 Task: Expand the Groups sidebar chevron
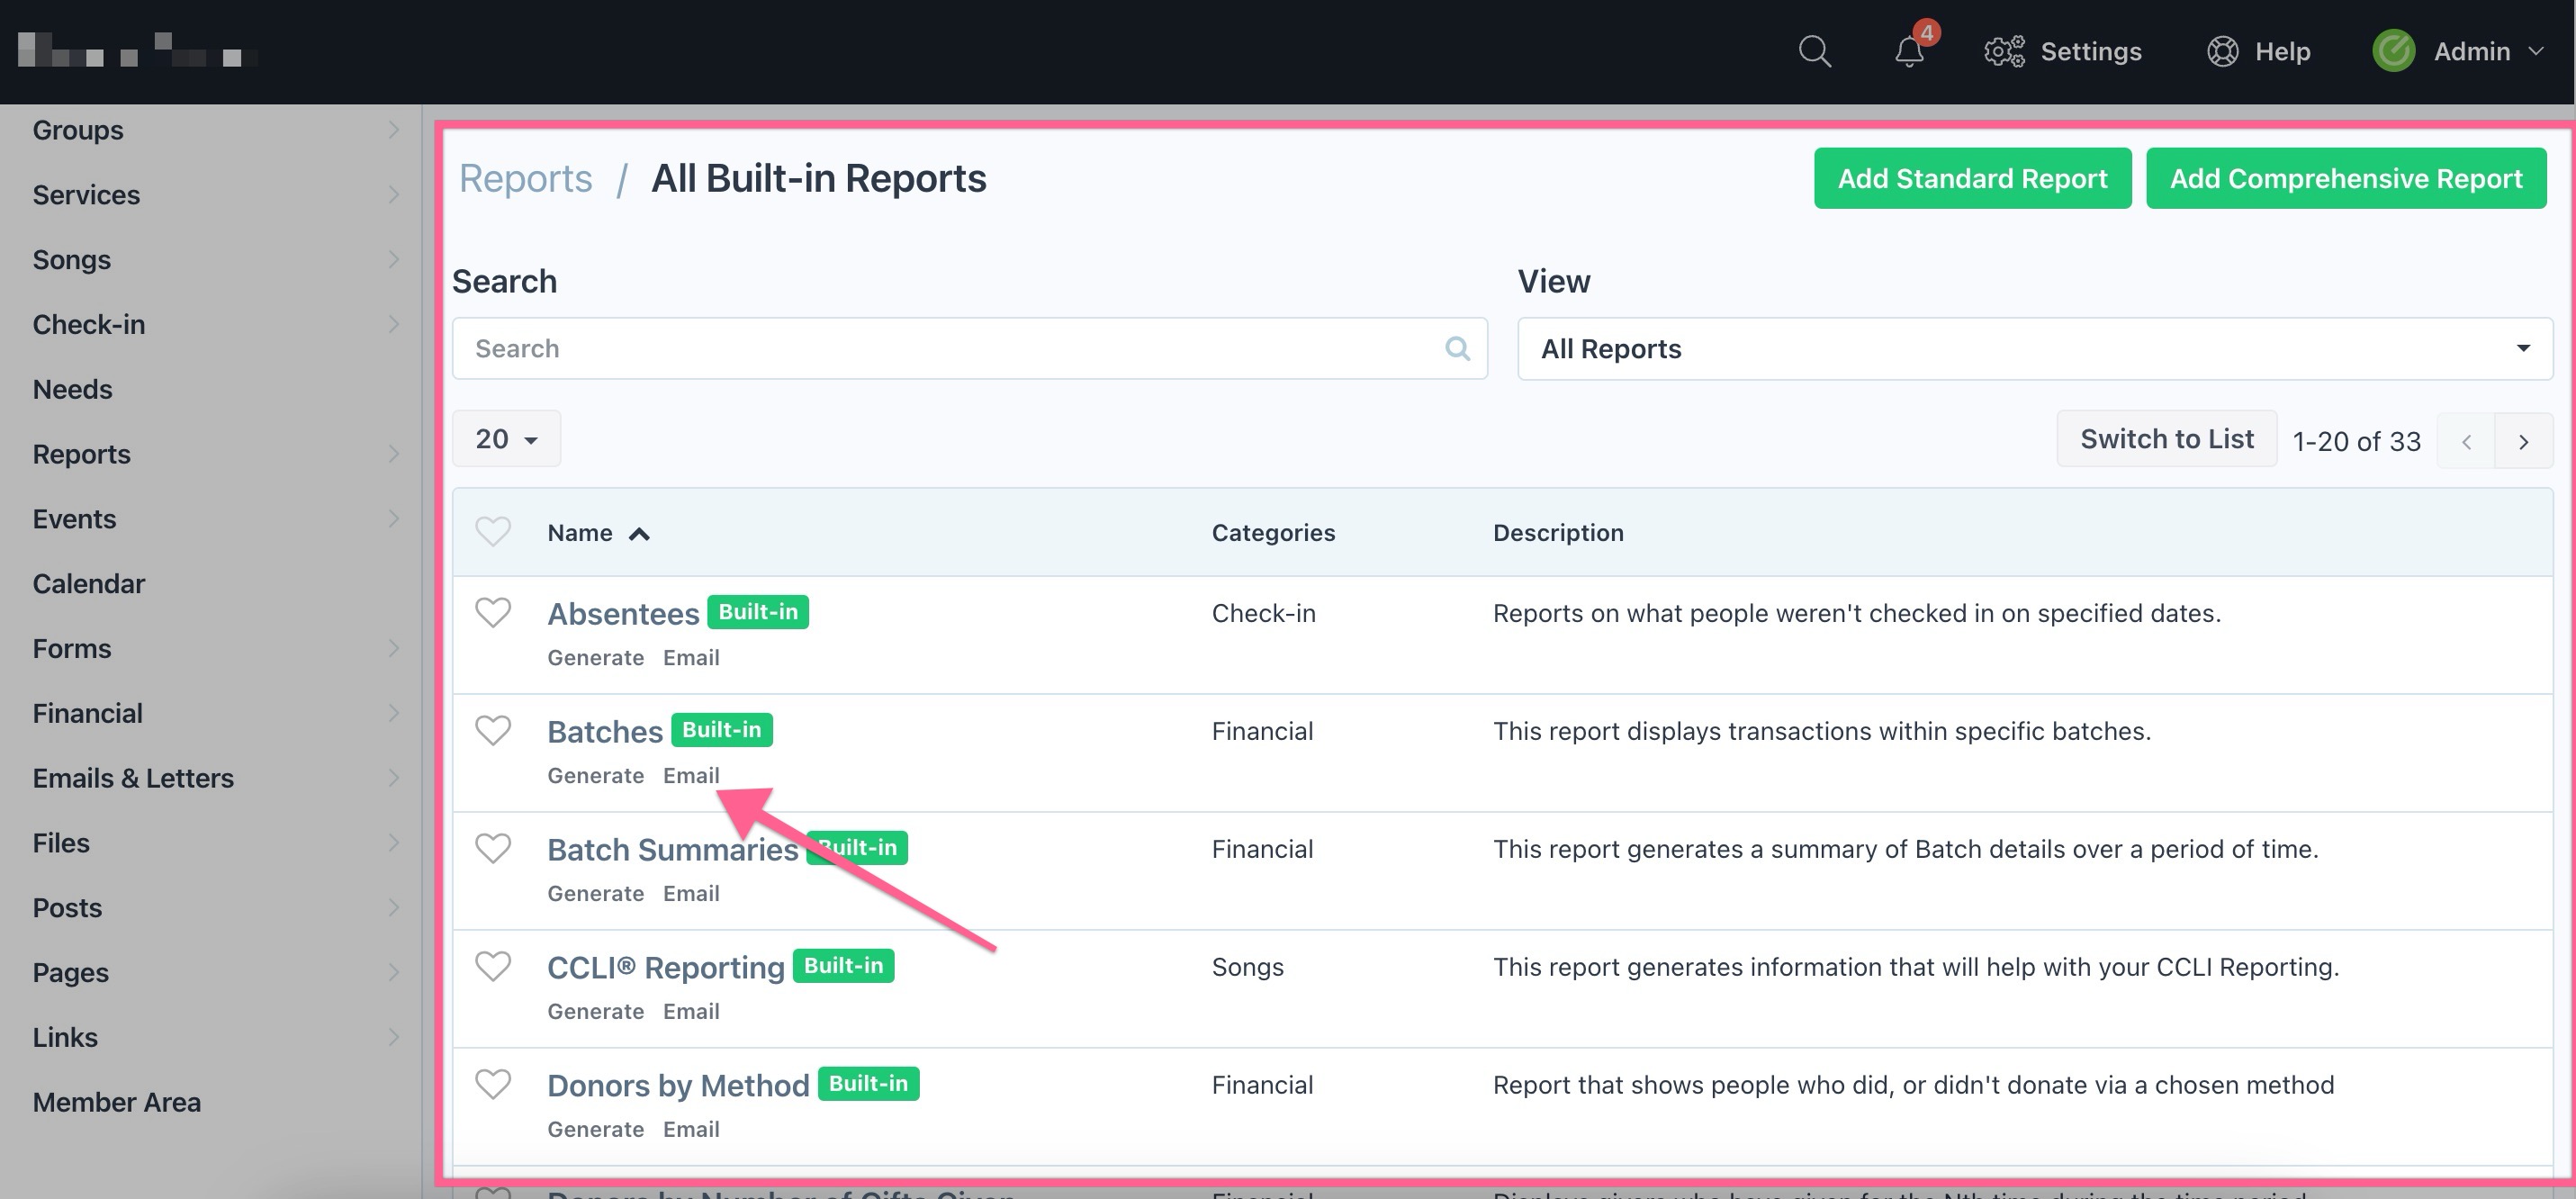[393, 130]
